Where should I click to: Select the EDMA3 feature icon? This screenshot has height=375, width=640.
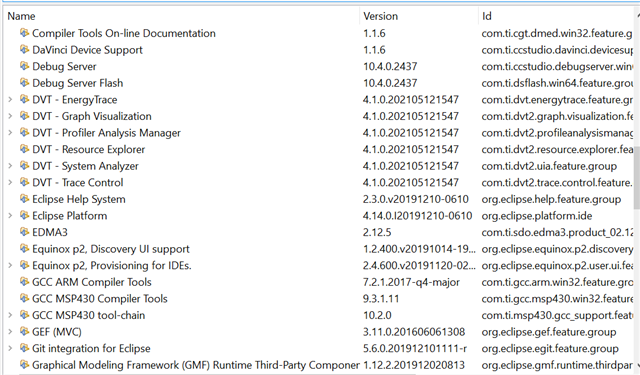click(x=24, y=232)
